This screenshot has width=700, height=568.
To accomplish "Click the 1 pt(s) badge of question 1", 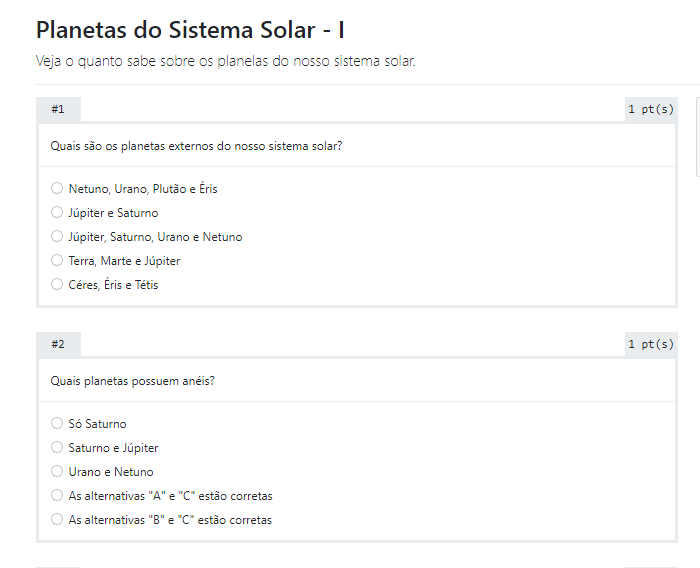I will 651,109.
